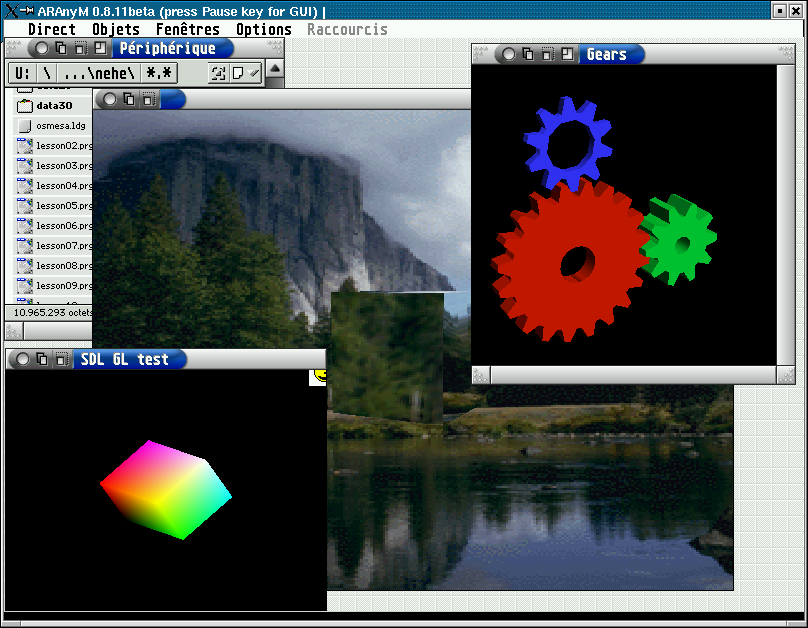Select the osmesa.ldg file
Viewport: 808px width, 628px height.
click(x=61, y=126)
